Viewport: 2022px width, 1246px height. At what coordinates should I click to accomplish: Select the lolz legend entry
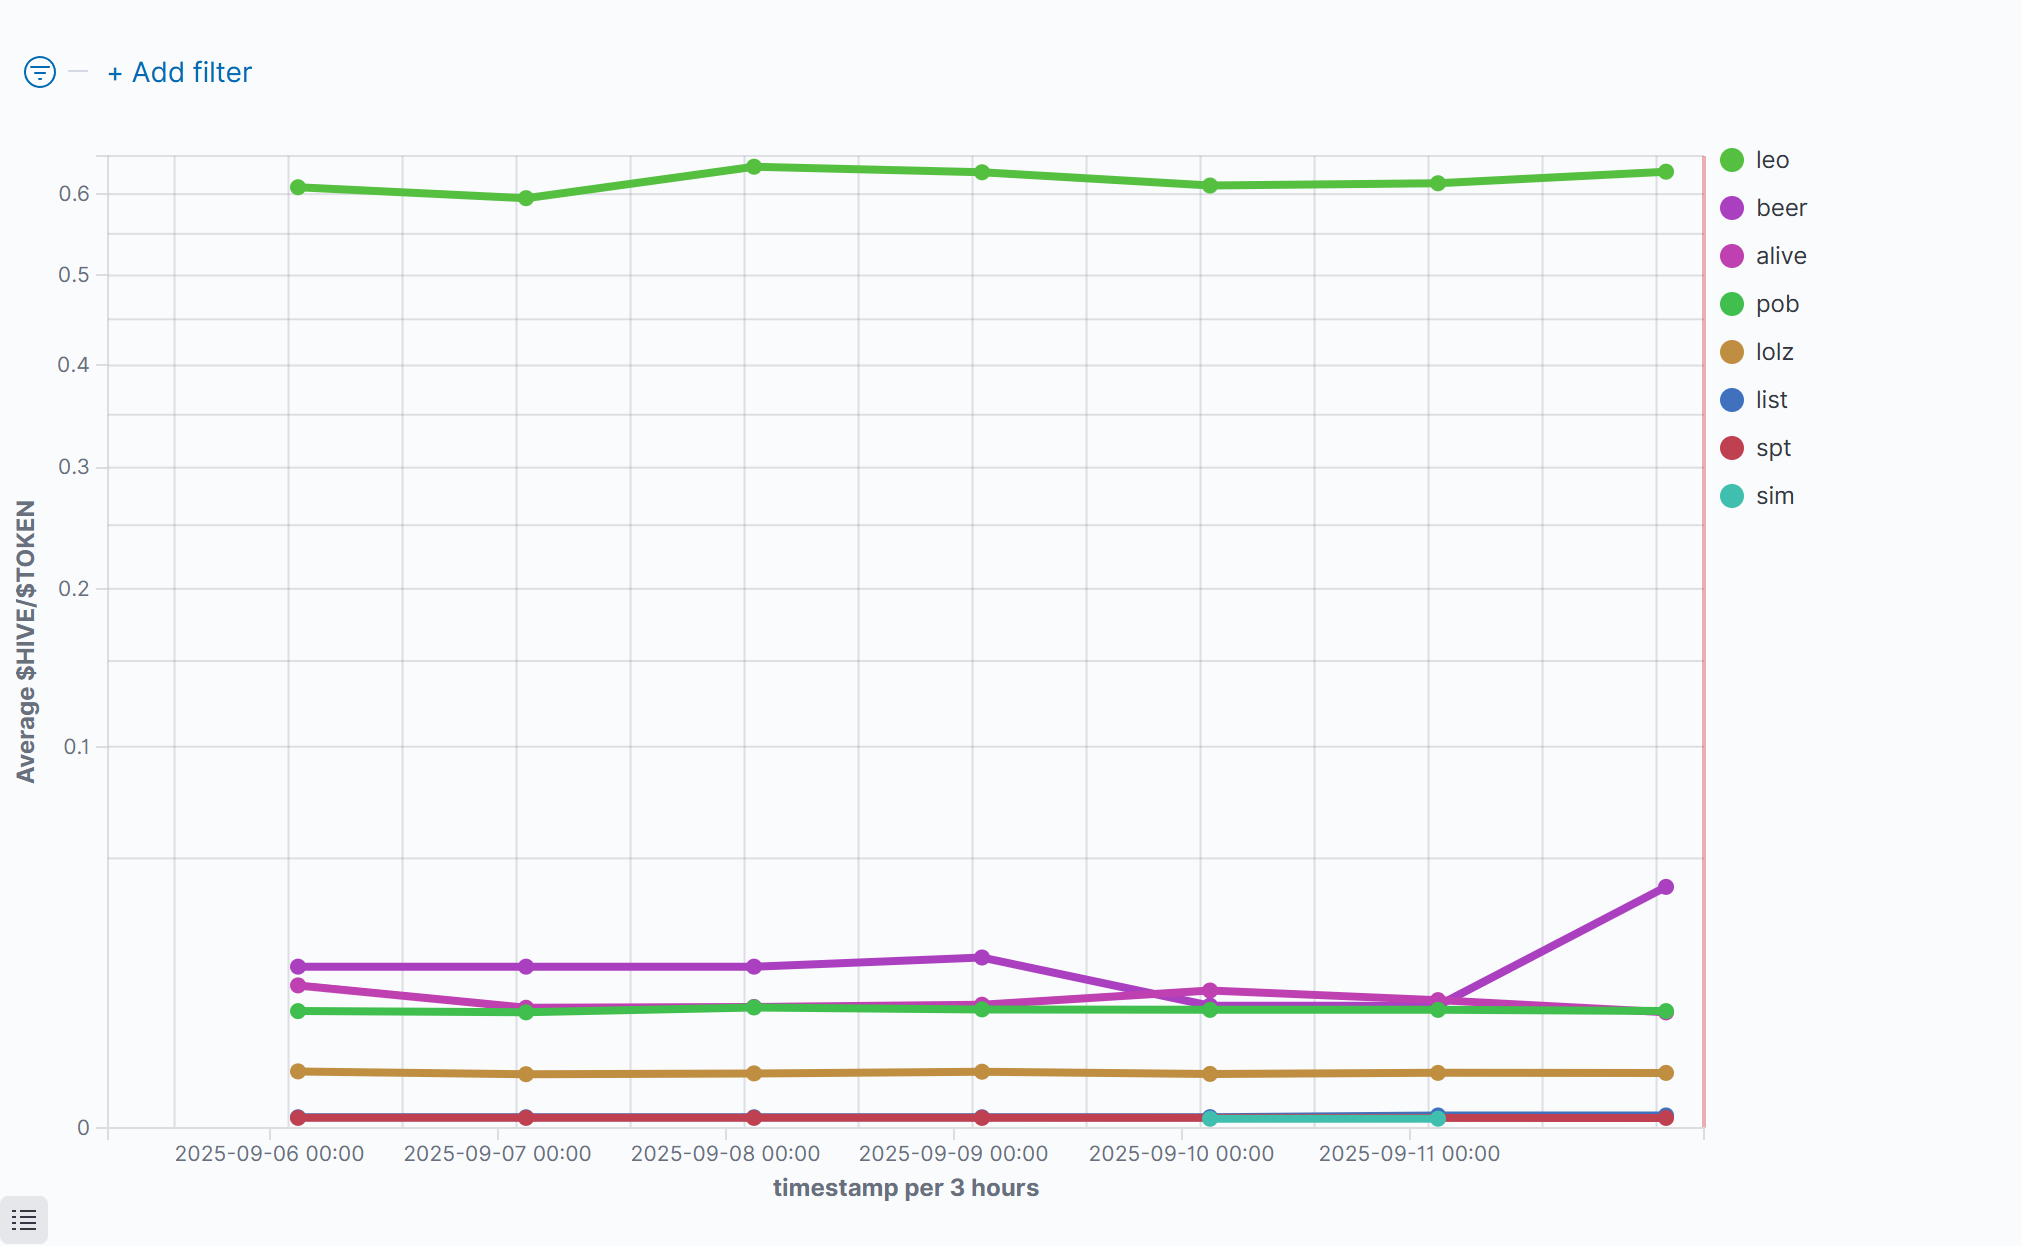tap(1774, 352)
